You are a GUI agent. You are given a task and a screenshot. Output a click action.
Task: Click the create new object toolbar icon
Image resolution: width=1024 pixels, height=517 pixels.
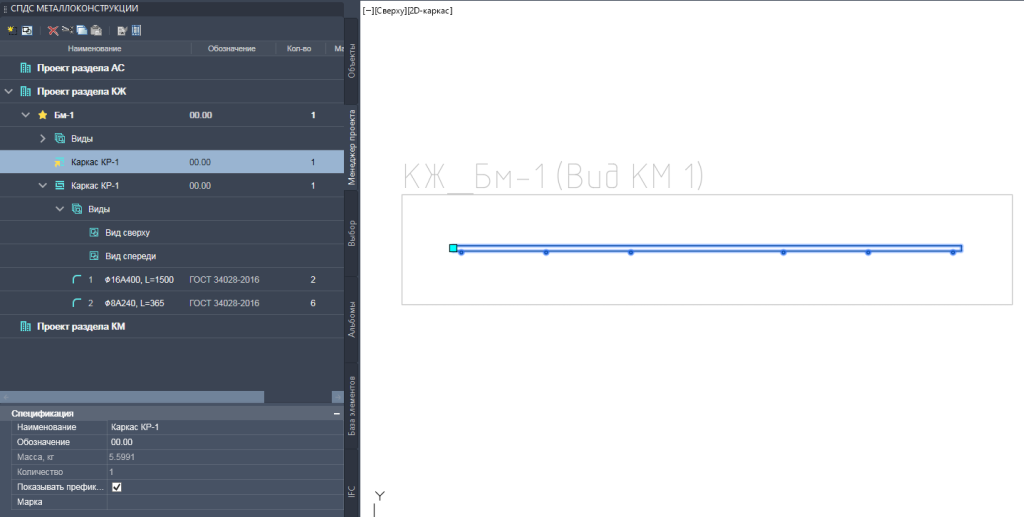coord(10,30)
